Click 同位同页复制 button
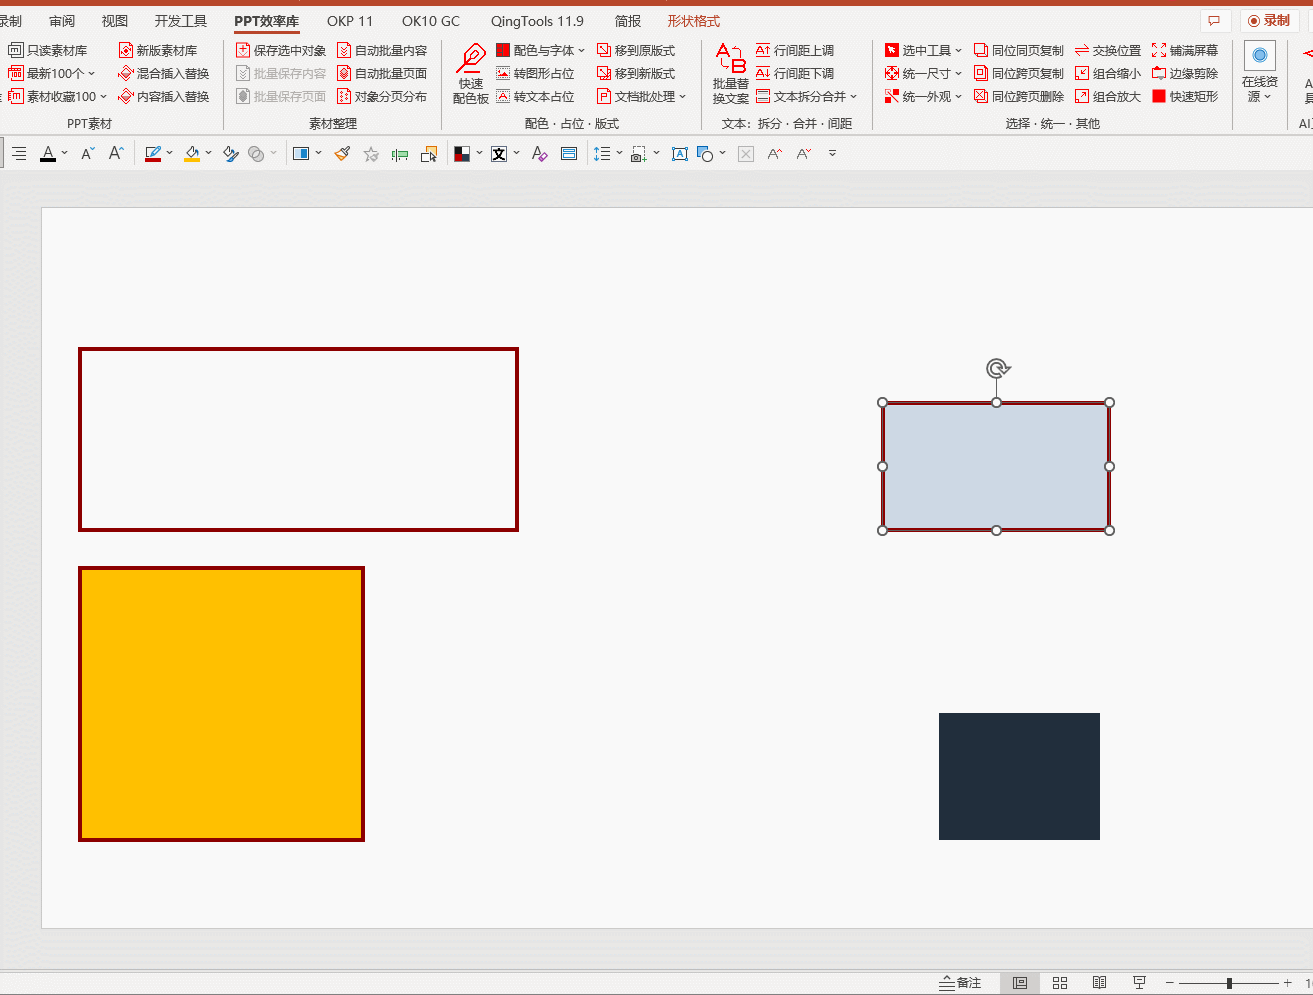 pyautogui.click(x=1019, y=50)
